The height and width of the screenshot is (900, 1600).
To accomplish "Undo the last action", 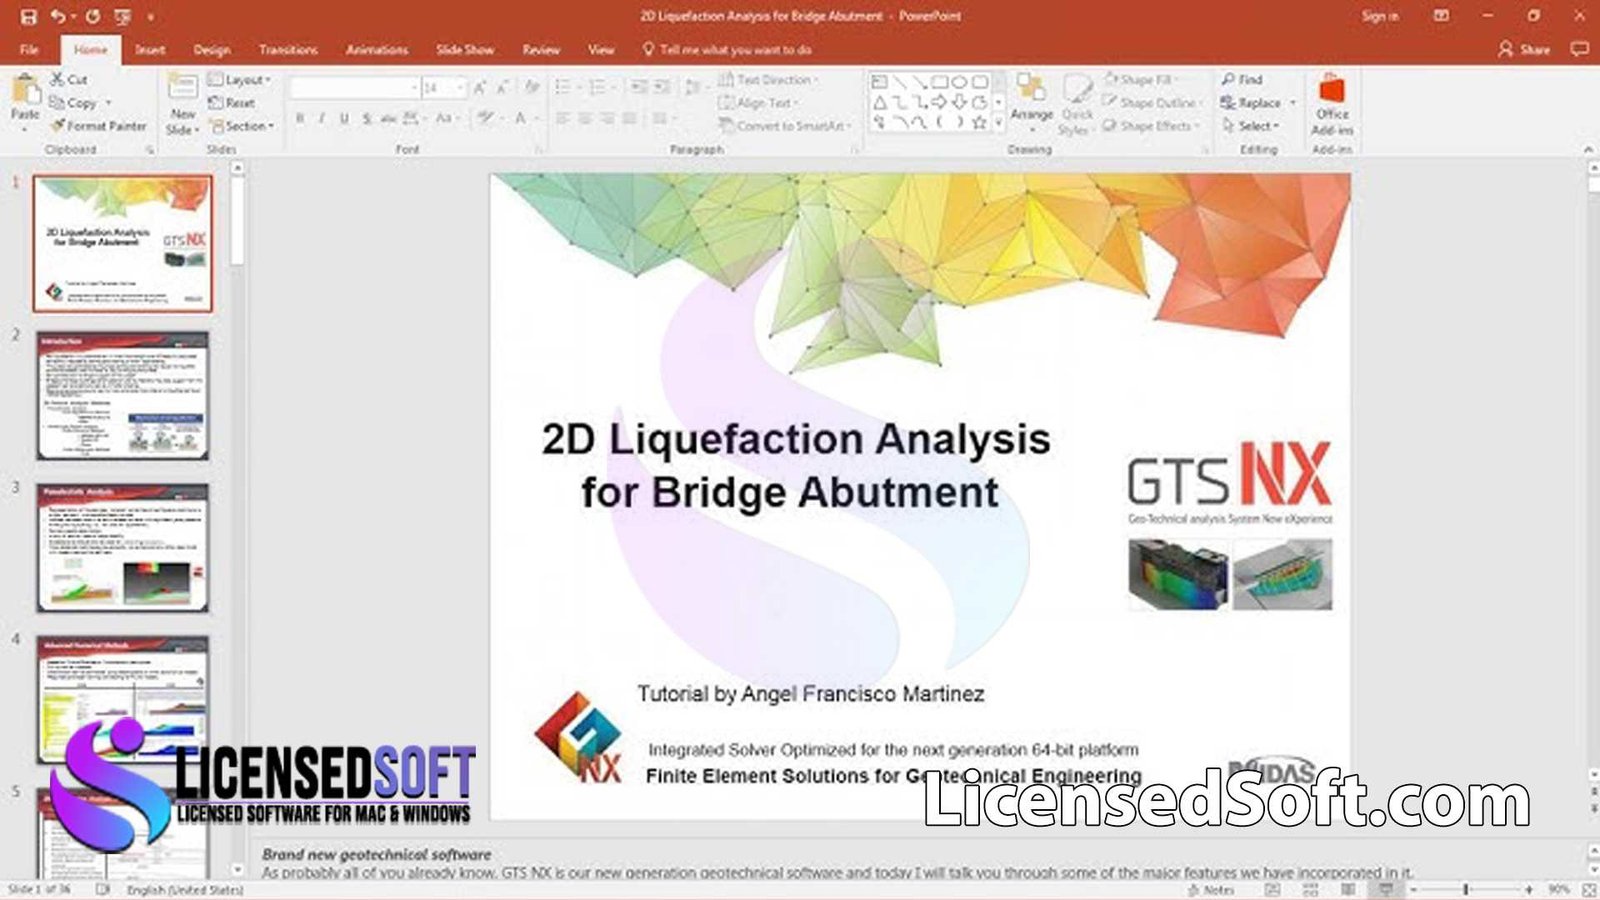I will point(58,16).
